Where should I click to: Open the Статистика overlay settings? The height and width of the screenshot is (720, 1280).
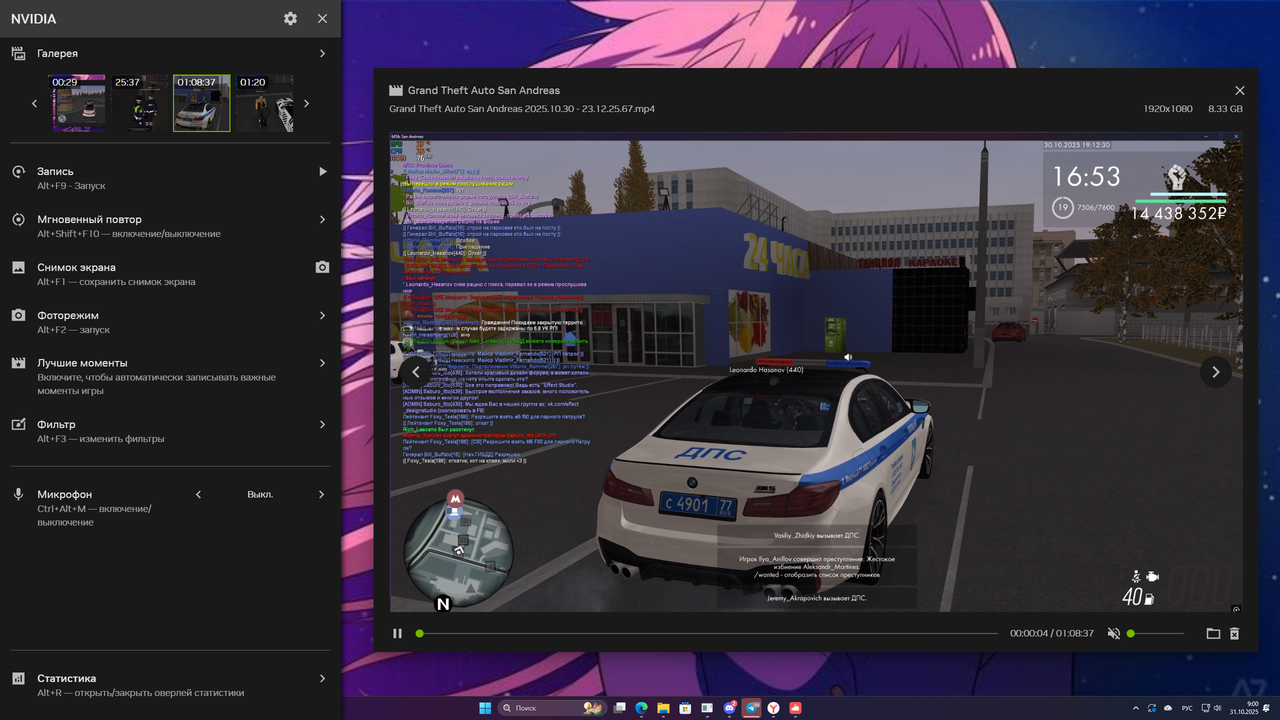click(322, 677)
